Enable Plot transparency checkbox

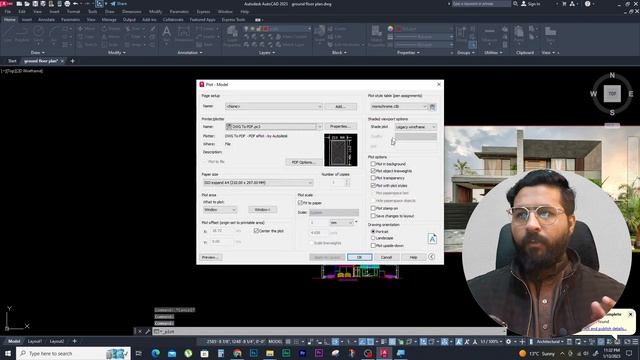[373, 178]
